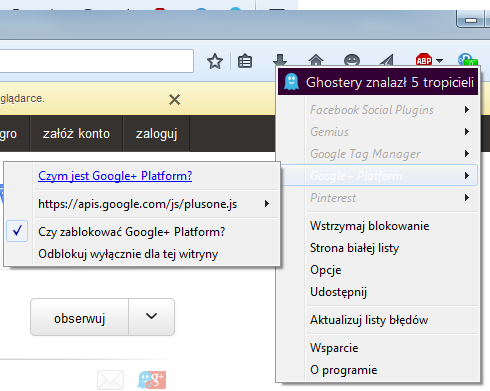Go to the home page icon

316,60
